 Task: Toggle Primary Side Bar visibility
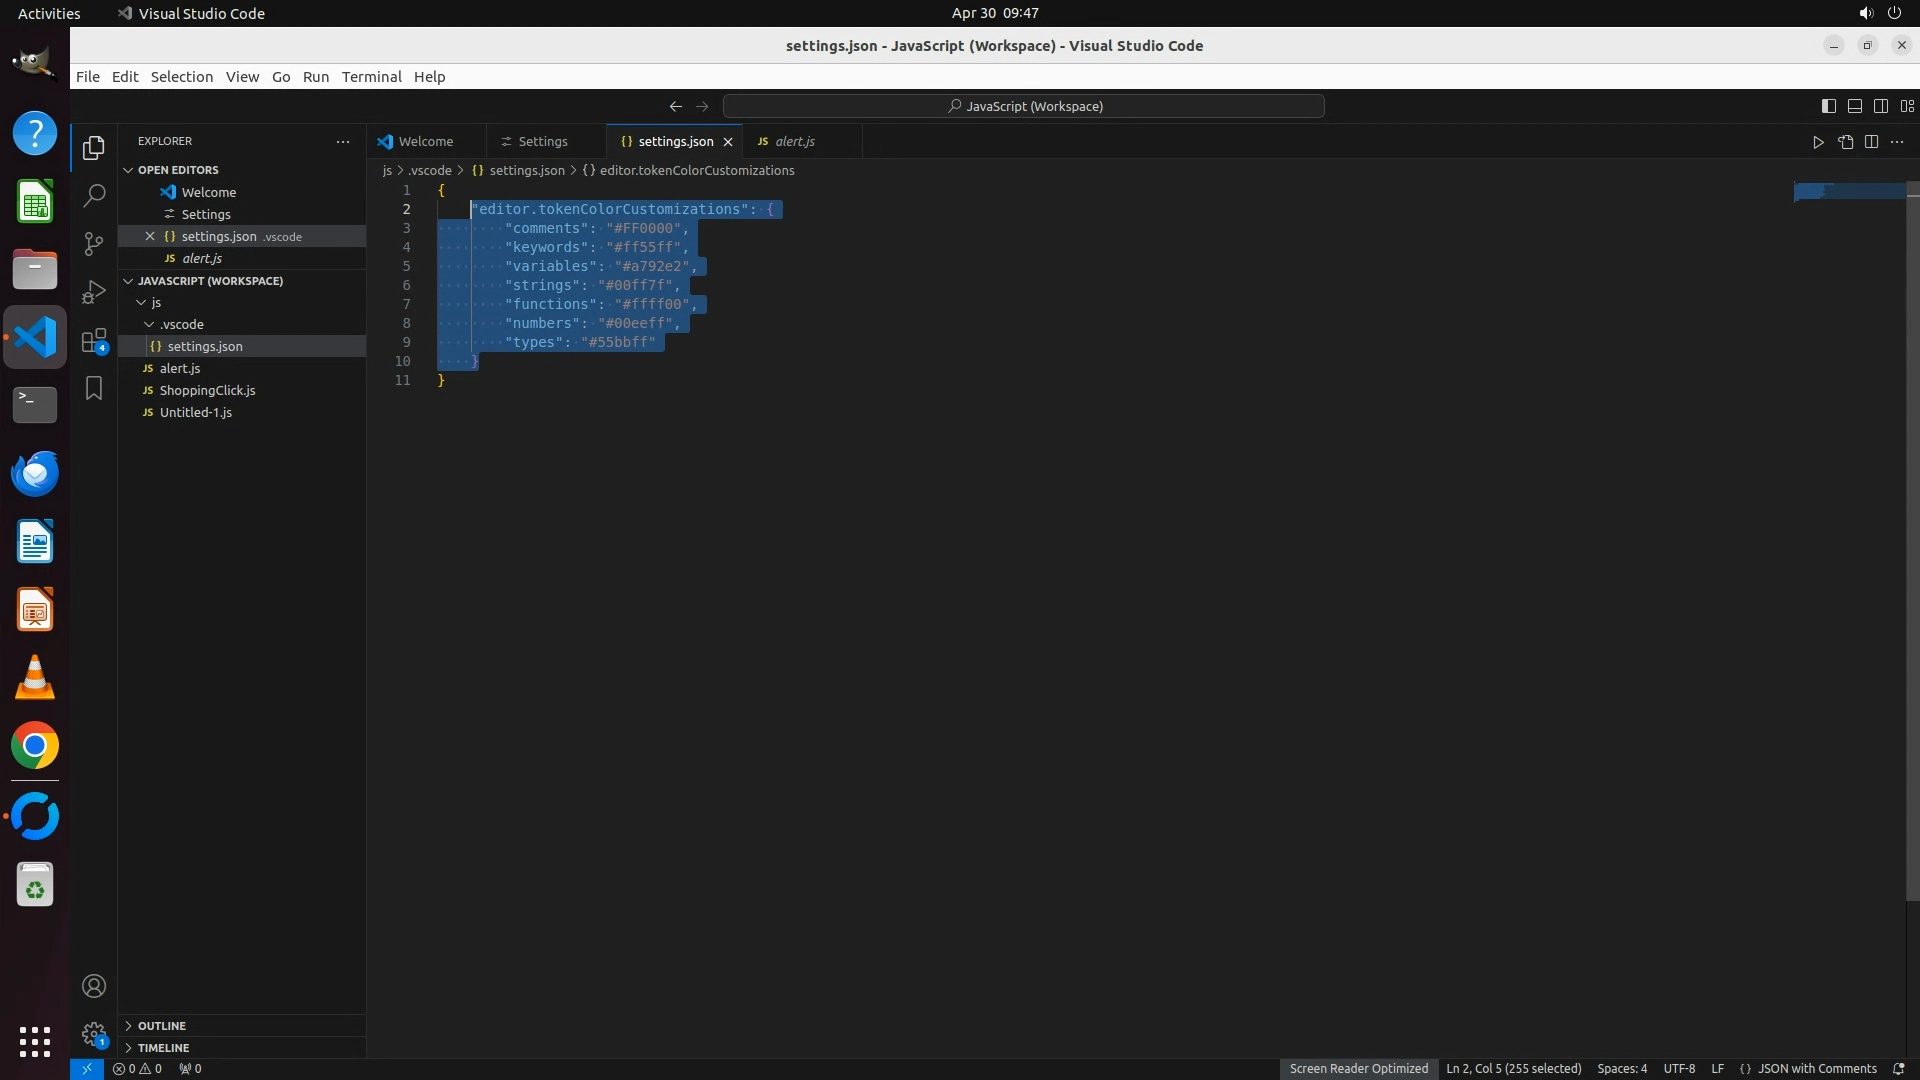[x=1828, y=106]
